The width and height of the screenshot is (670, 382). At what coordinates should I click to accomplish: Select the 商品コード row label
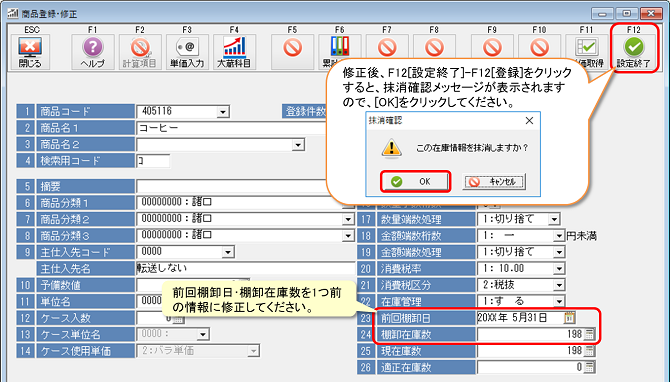point(85,112)
